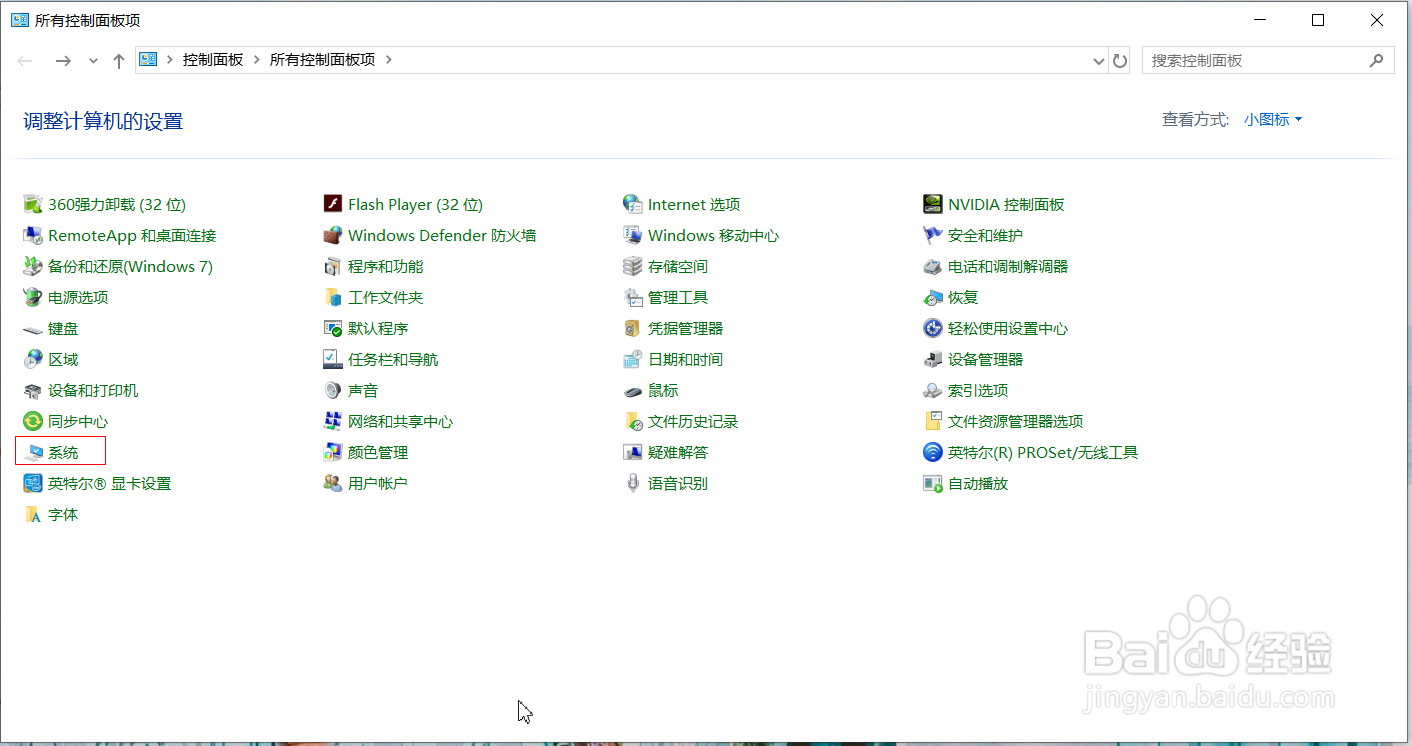Open 索引选项 link
The width and height of the screenshot is (1412, 746).
pos(978,390)
